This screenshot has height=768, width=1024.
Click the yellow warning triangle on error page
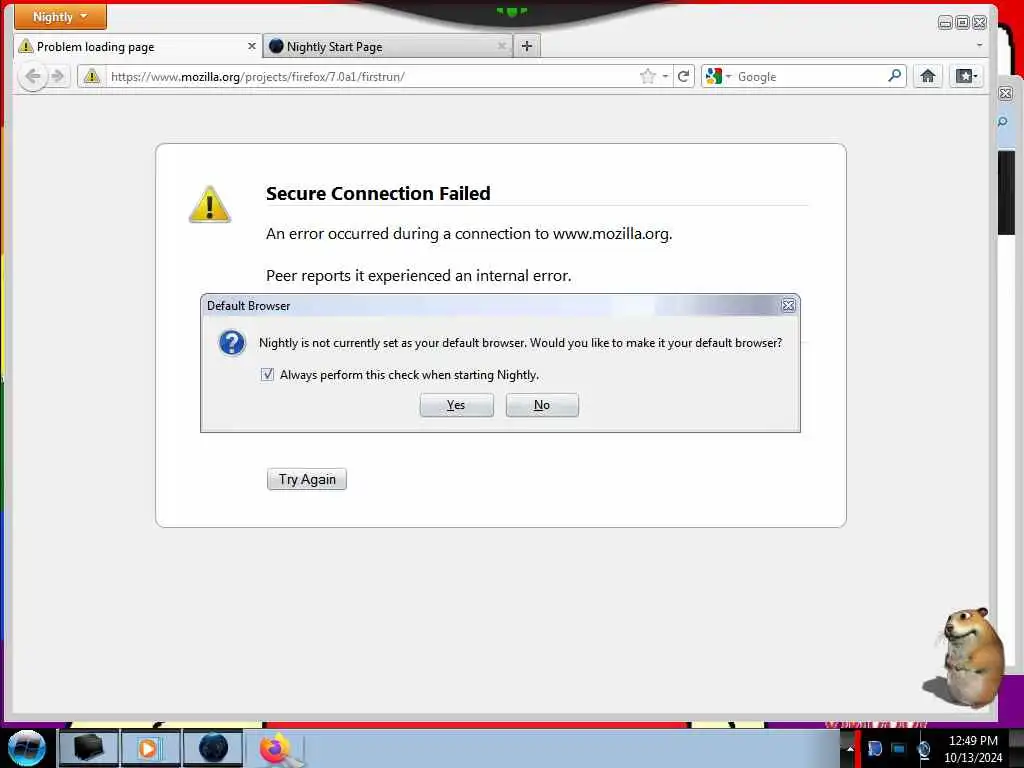(x=210, y=204)
